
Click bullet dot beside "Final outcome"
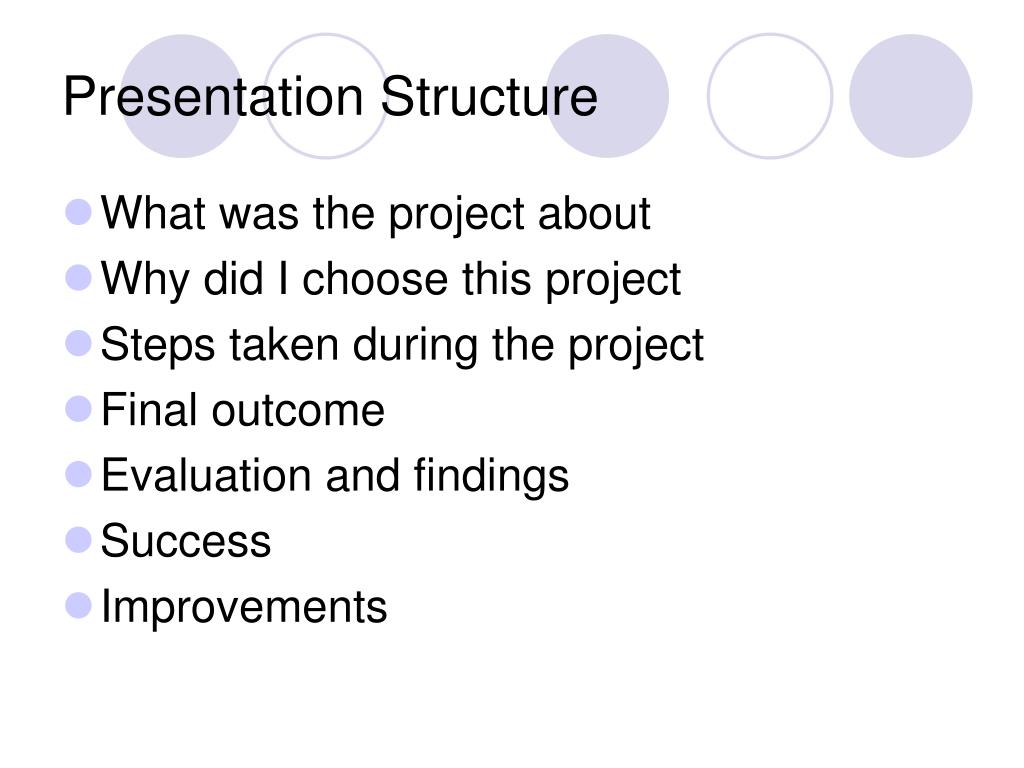(x=78, y=409)
